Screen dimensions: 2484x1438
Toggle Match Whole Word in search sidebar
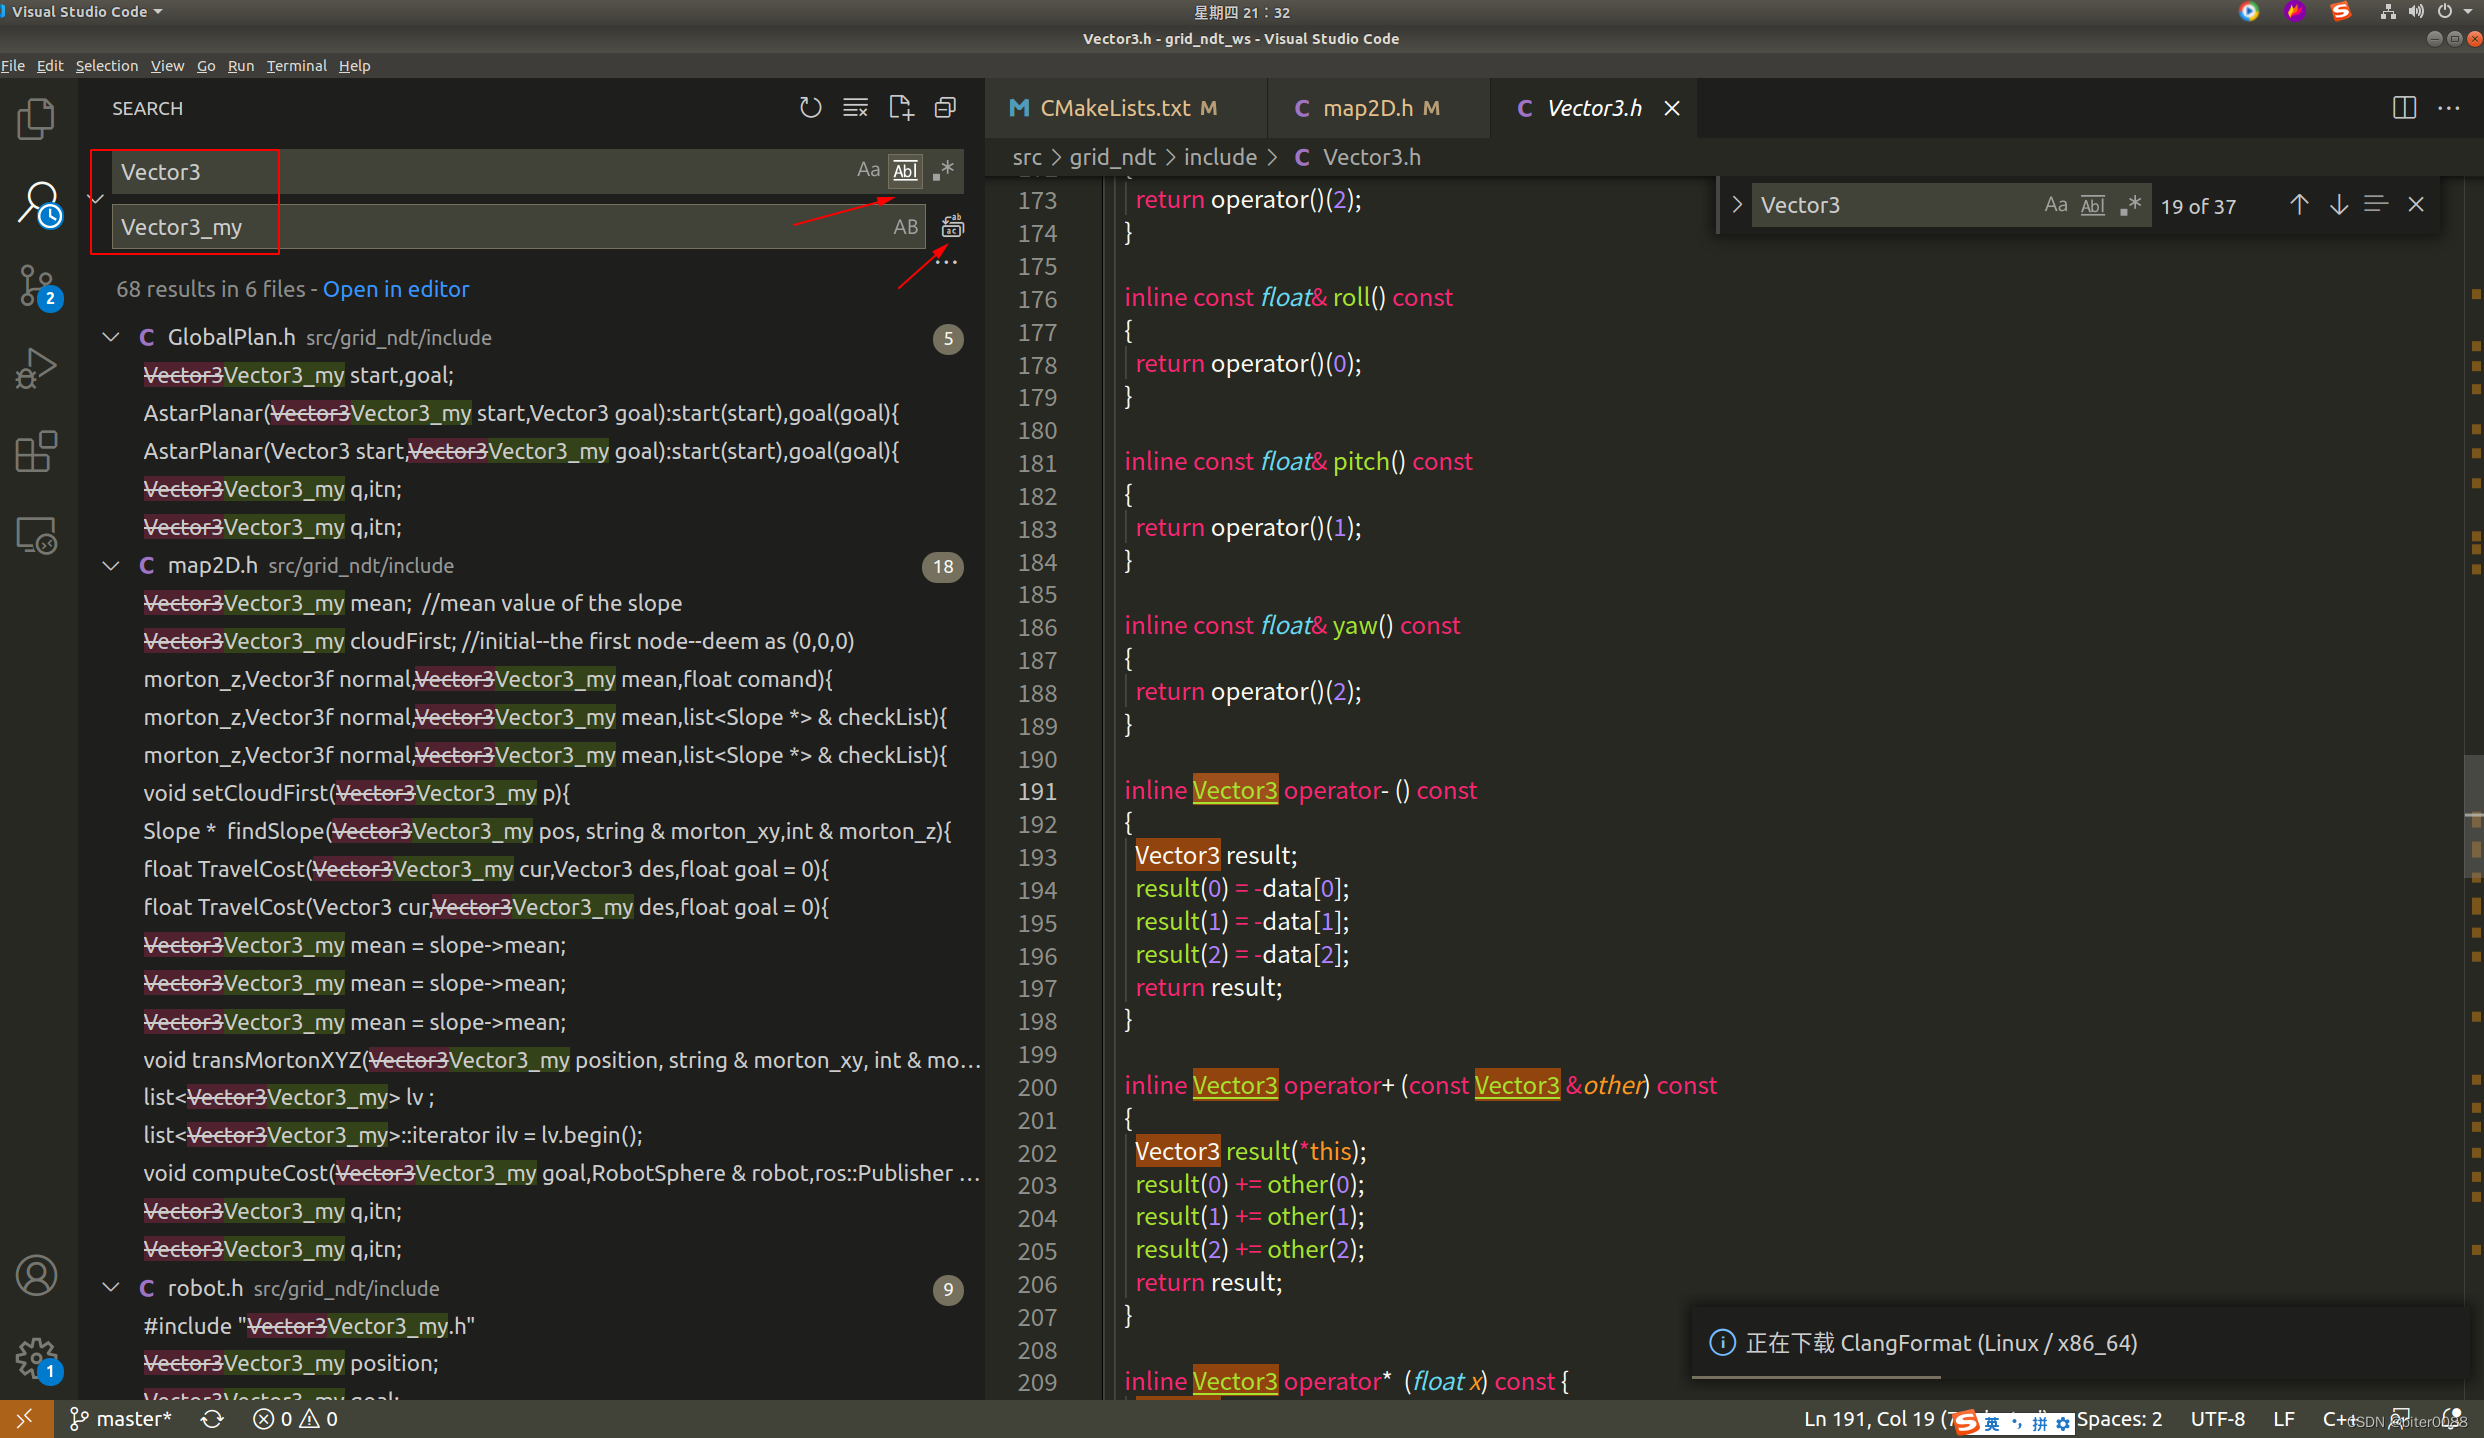coord(905,171)
